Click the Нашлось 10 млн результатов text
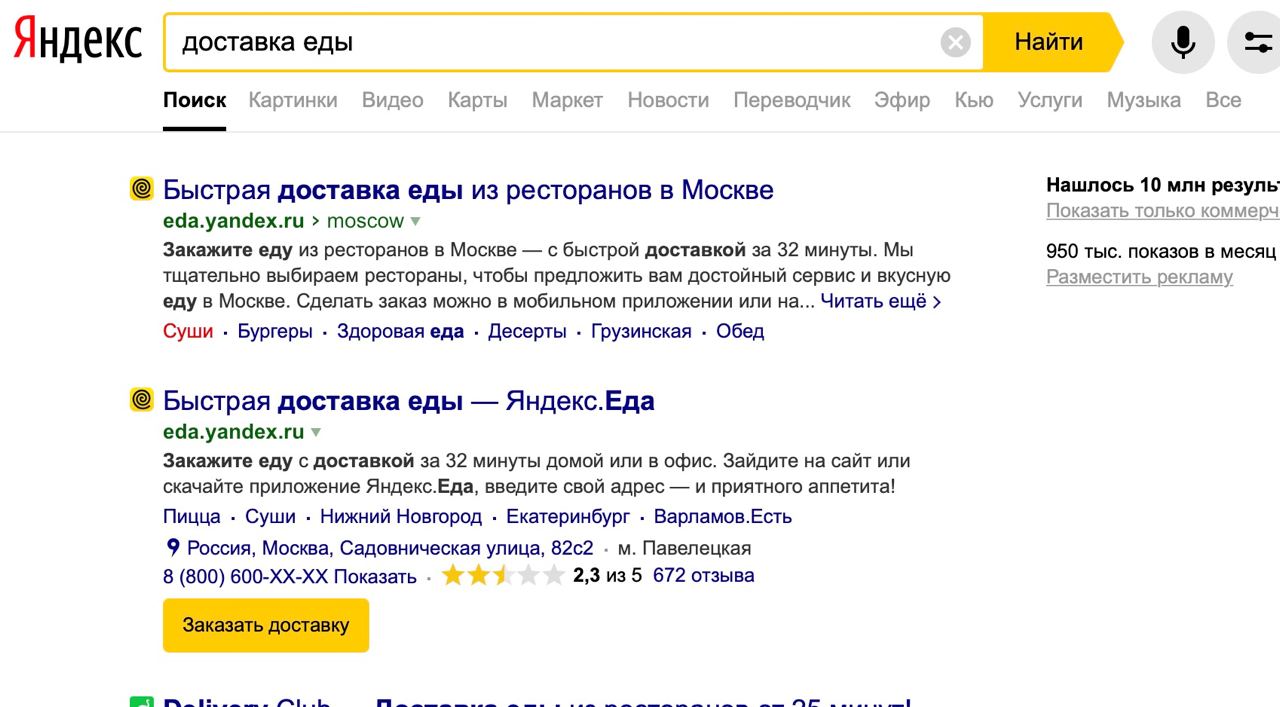The width and height of the screenshot is (1280, 707). [1163, 185]
